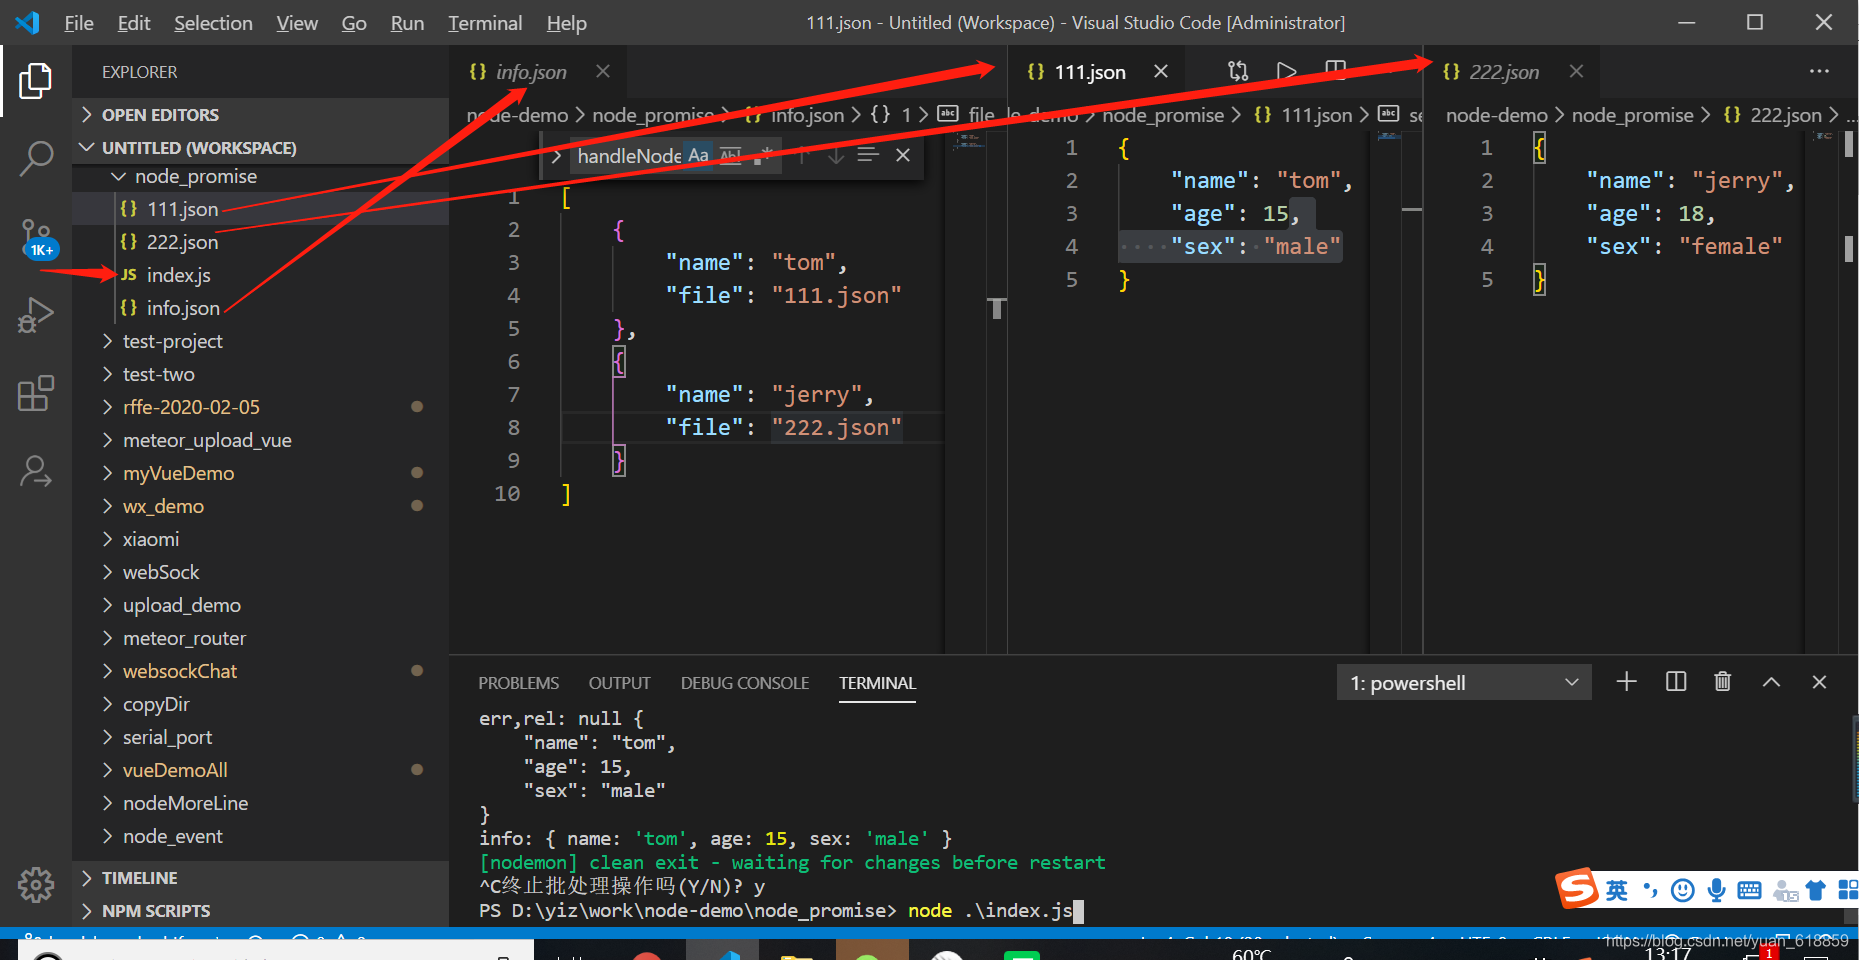Expand the test-project folder
This screenshot has height=960, width=1859.
(261, 341)
